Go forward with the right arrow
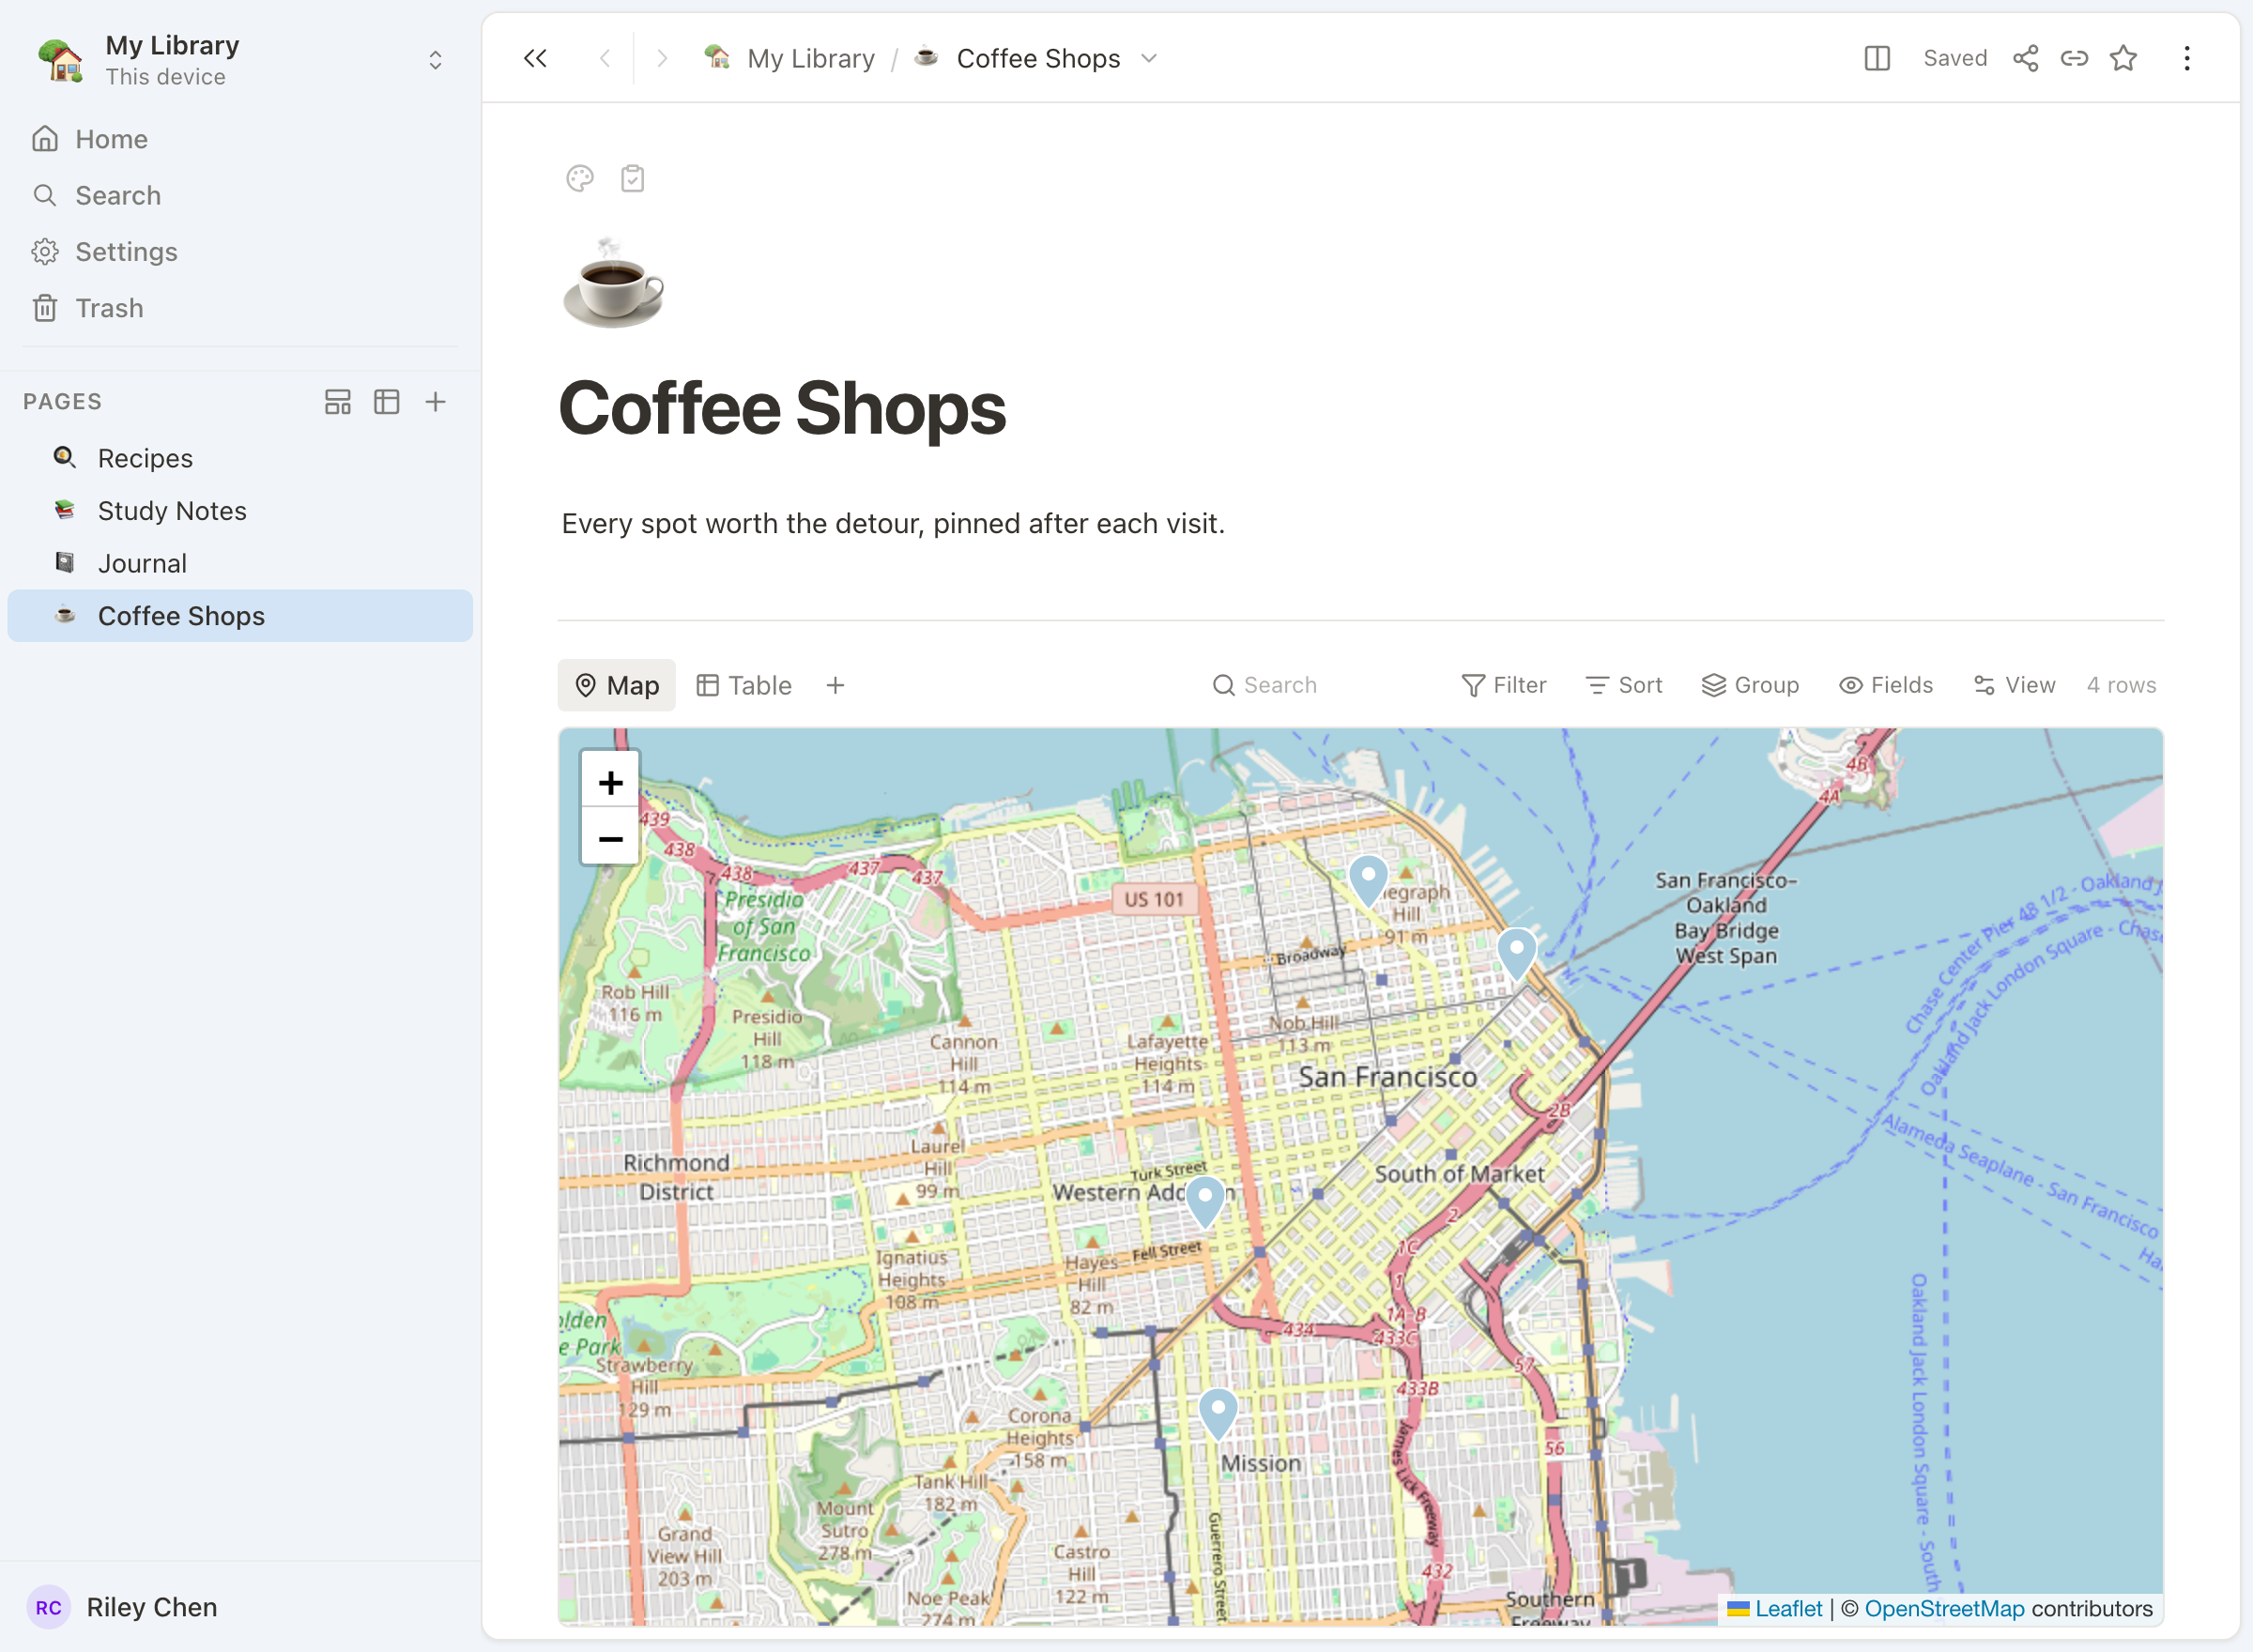This screenshot has width=2253, height=1652. [x=661, y=58]
